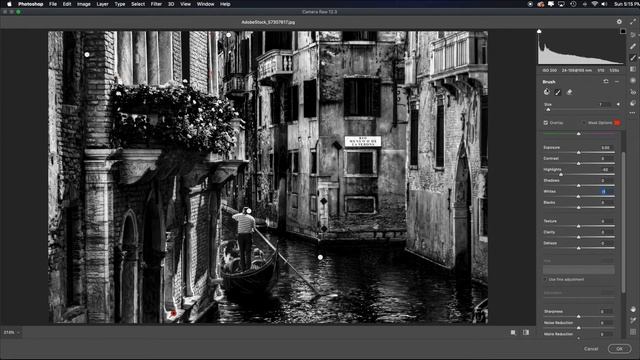Toggle the Overlay checkbox

(x=546, y=122)
